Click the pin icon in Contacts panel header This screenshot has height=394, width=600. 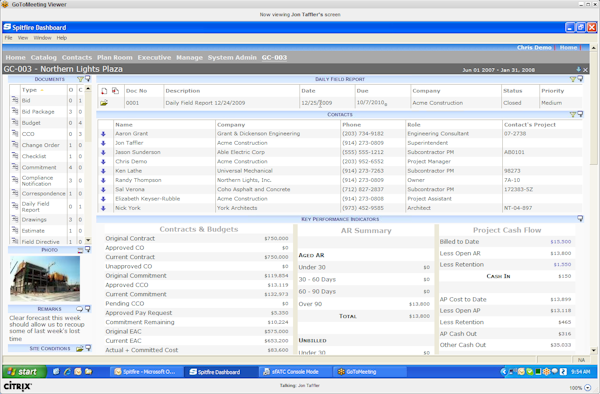click(580, 114)
